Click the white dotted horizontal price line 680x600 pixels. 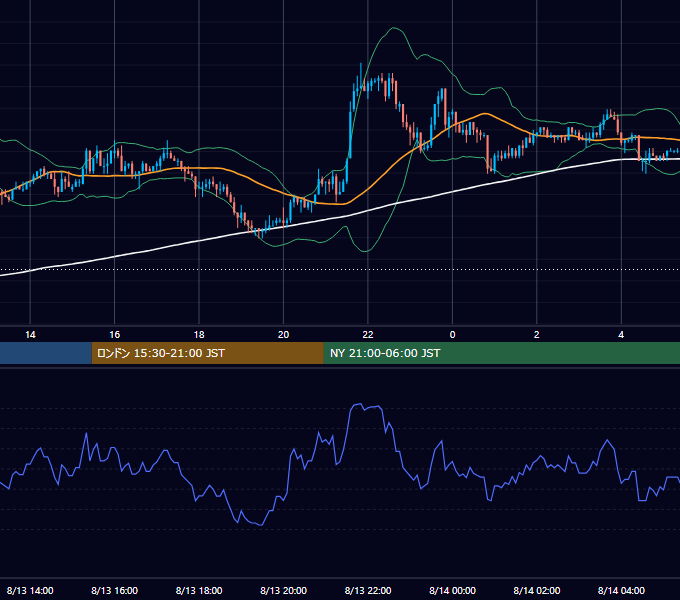point(340,269)
